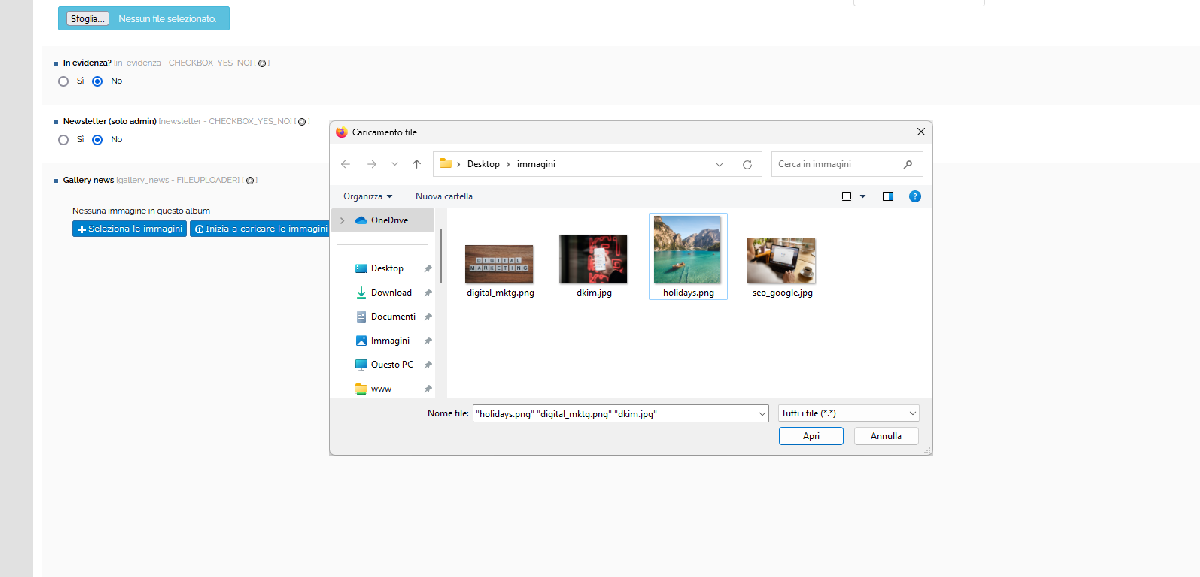
Task: Select No for Newsletter option
Action: 98,139
